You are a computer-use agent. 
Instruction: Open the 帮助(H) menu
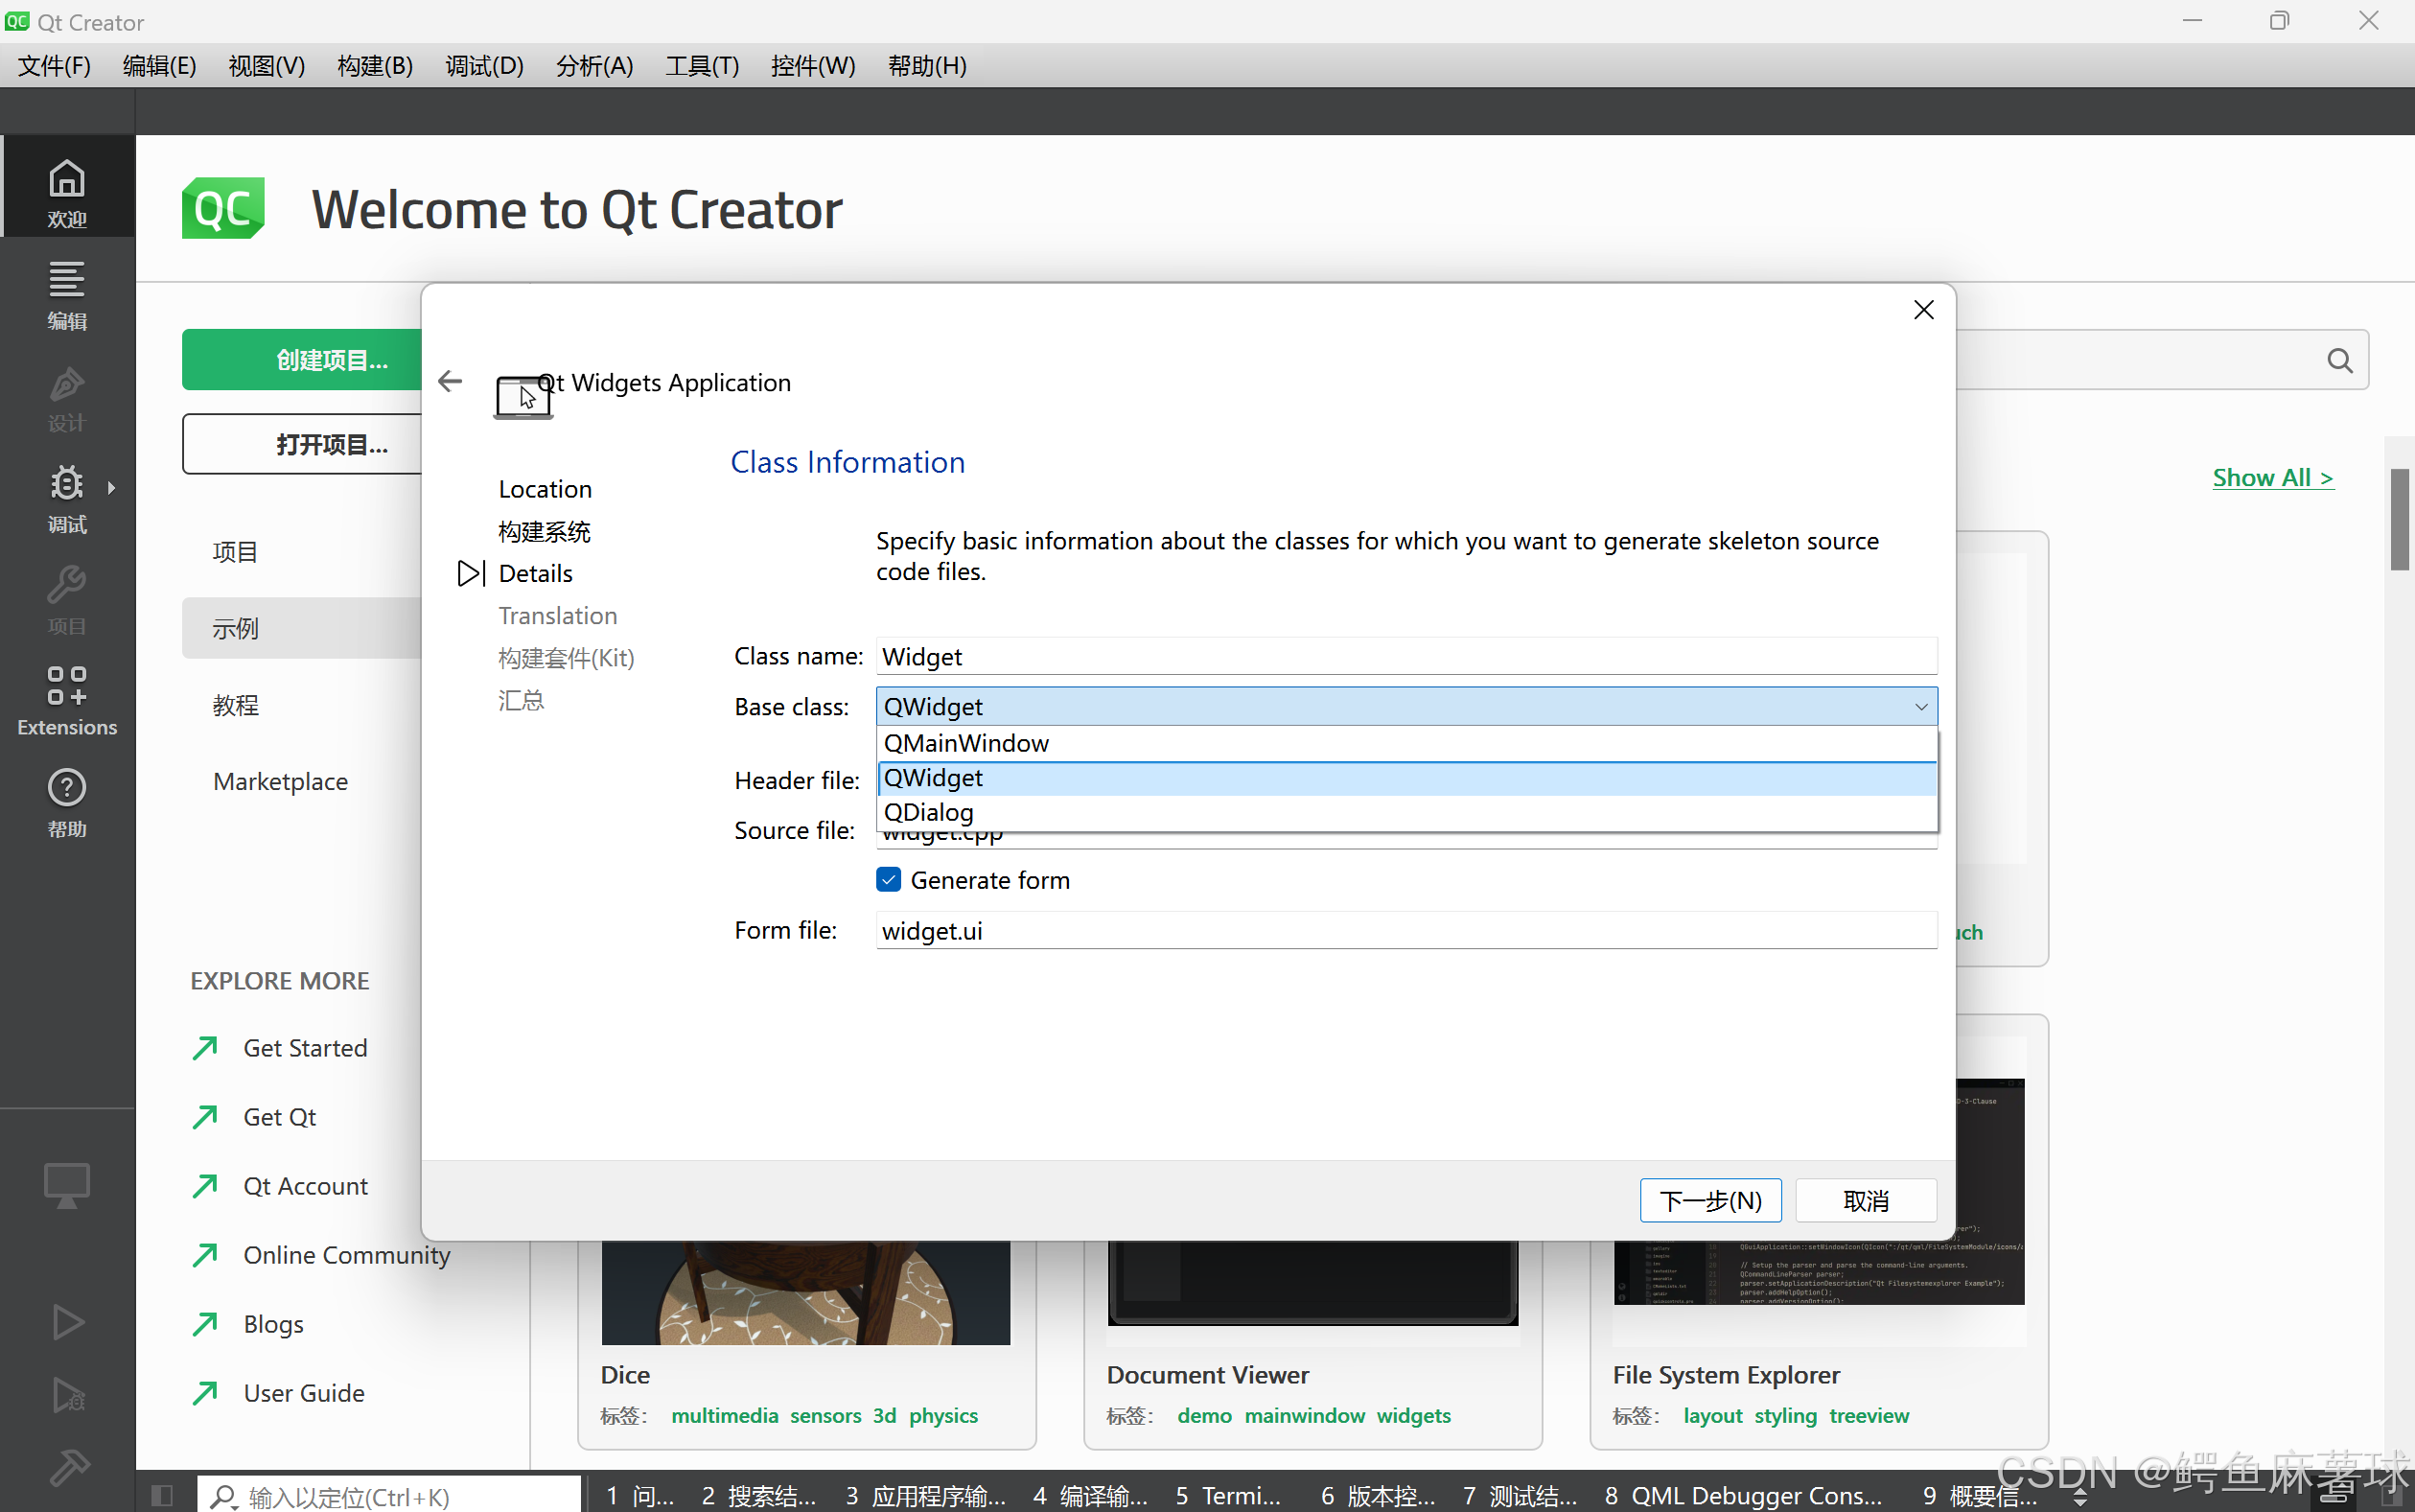(927, 65)
